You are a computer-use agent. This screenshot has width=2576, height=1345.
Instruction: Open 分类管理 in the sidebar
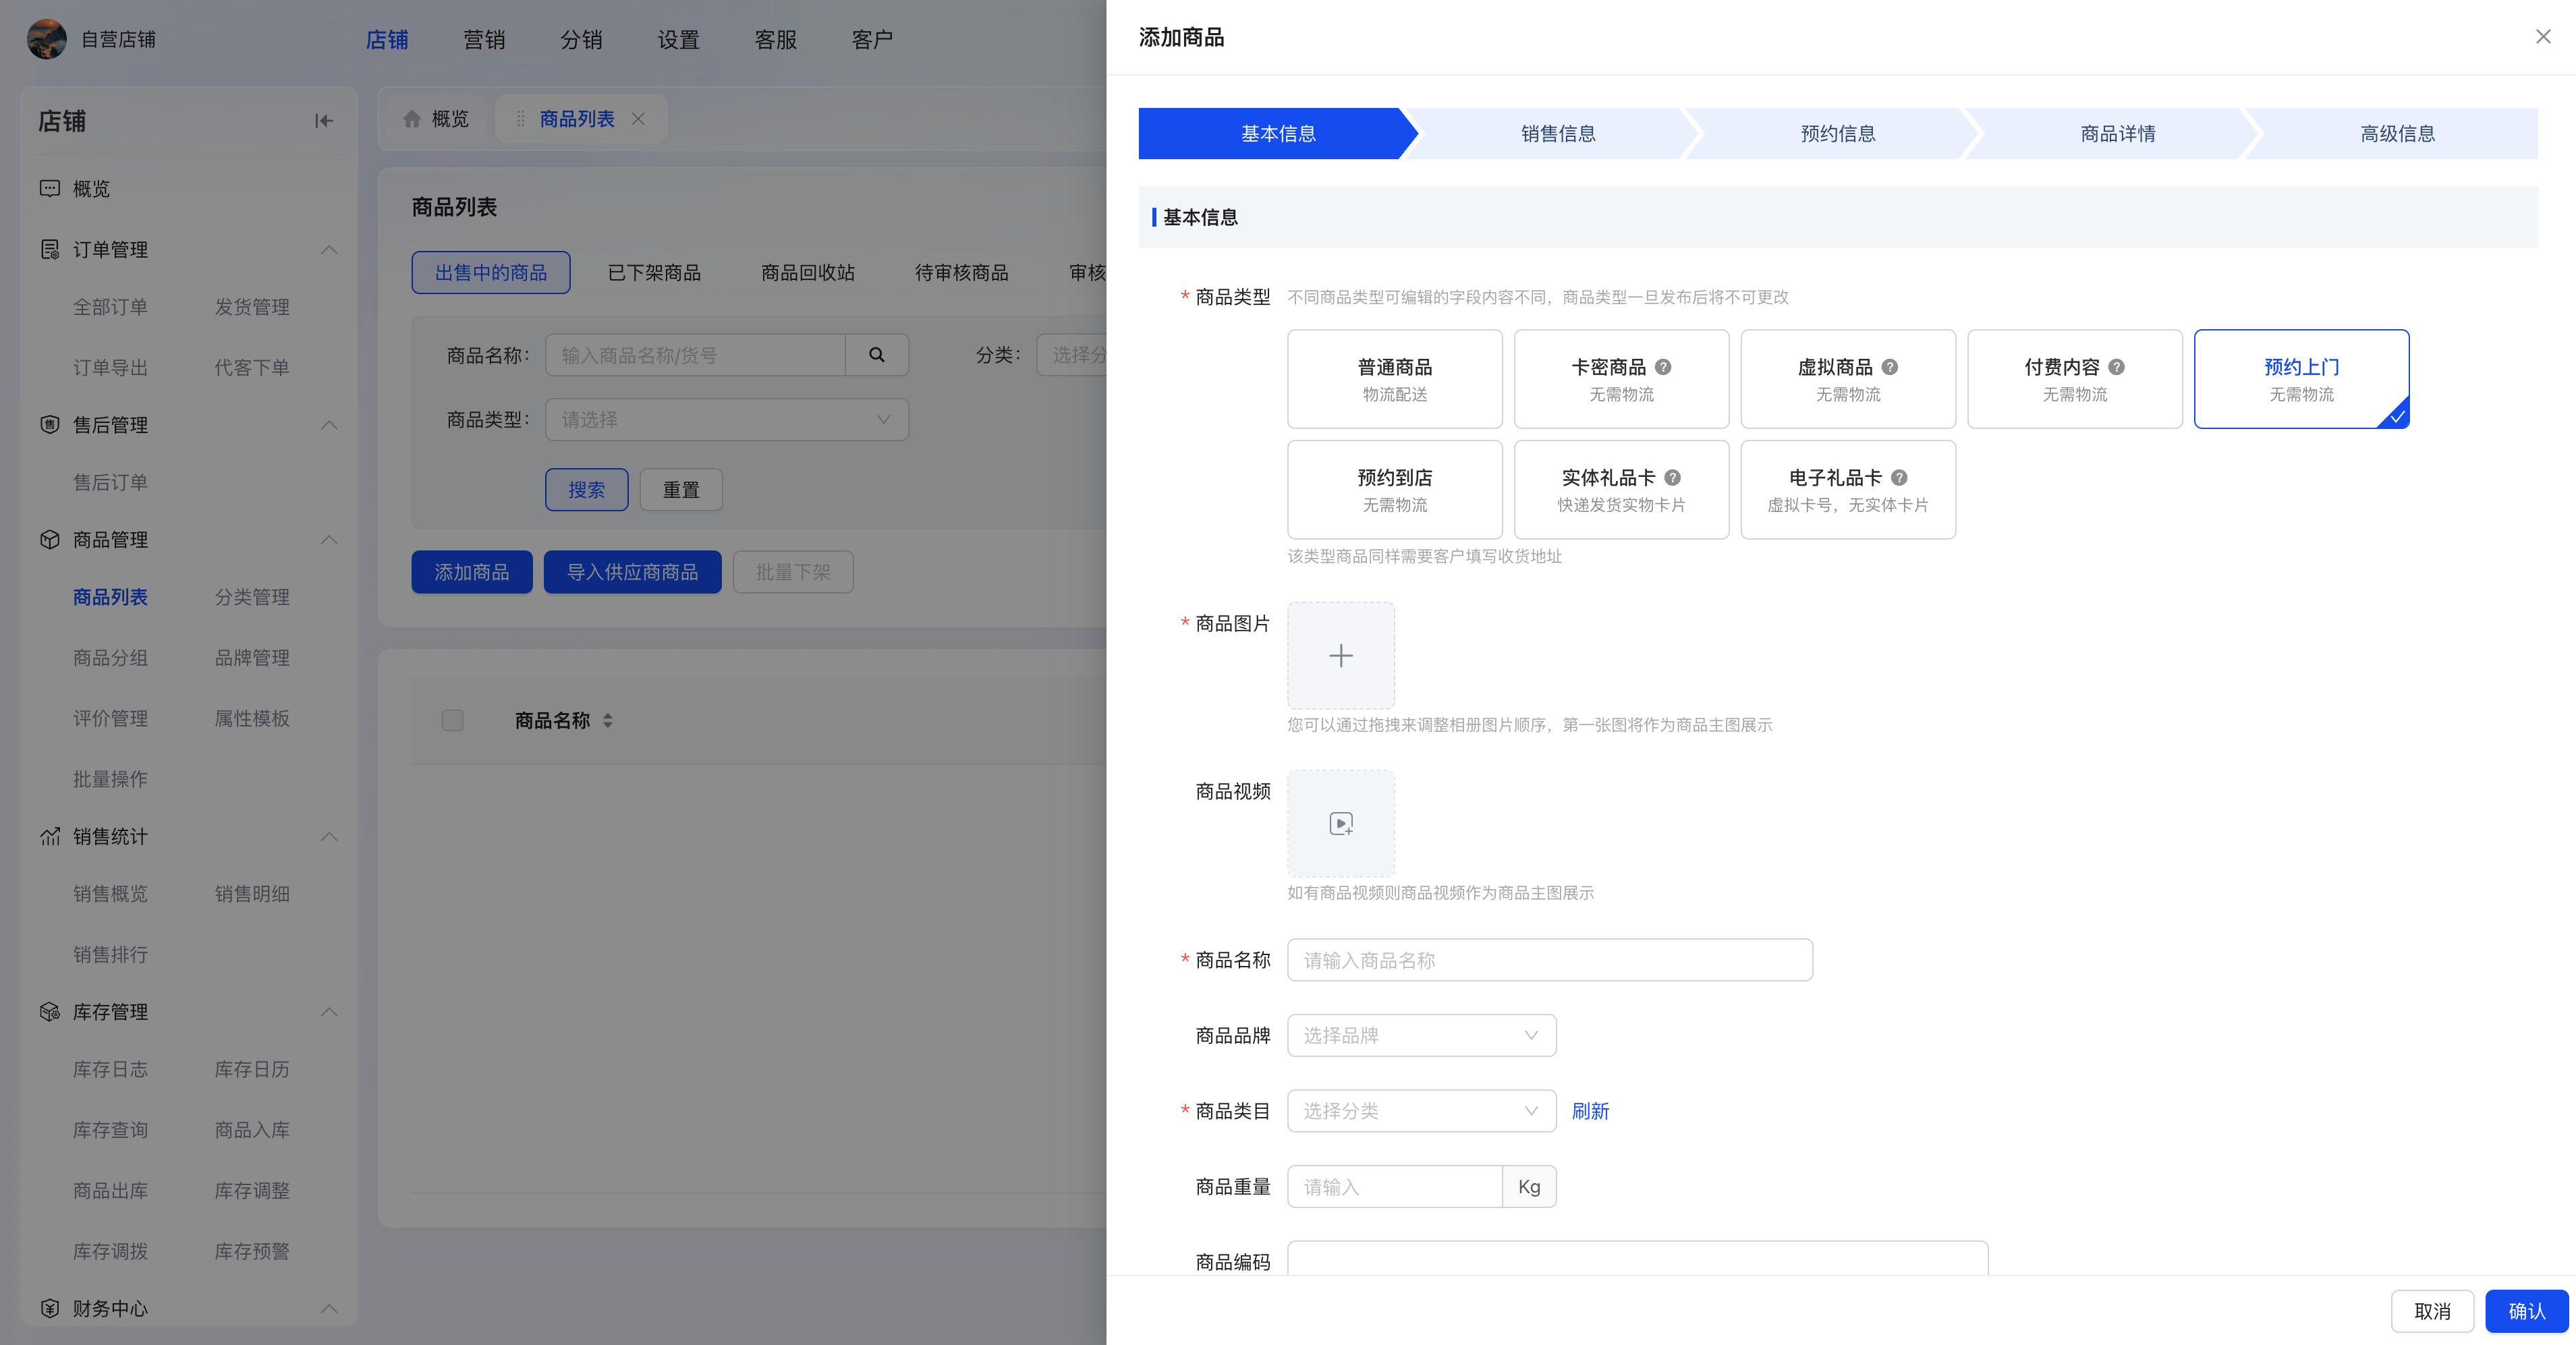click(252, 597)
